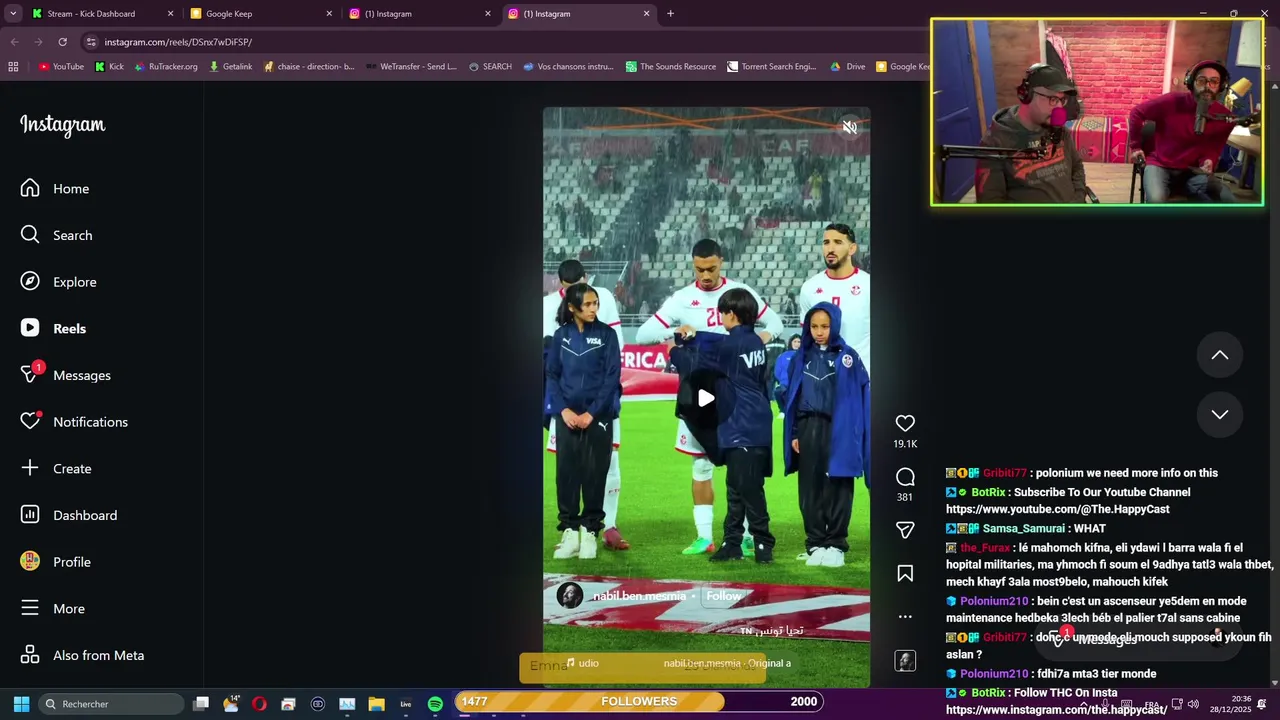
Task: Like the reel with heart icon
Action: pyautogui.click(x=905, y=424)
